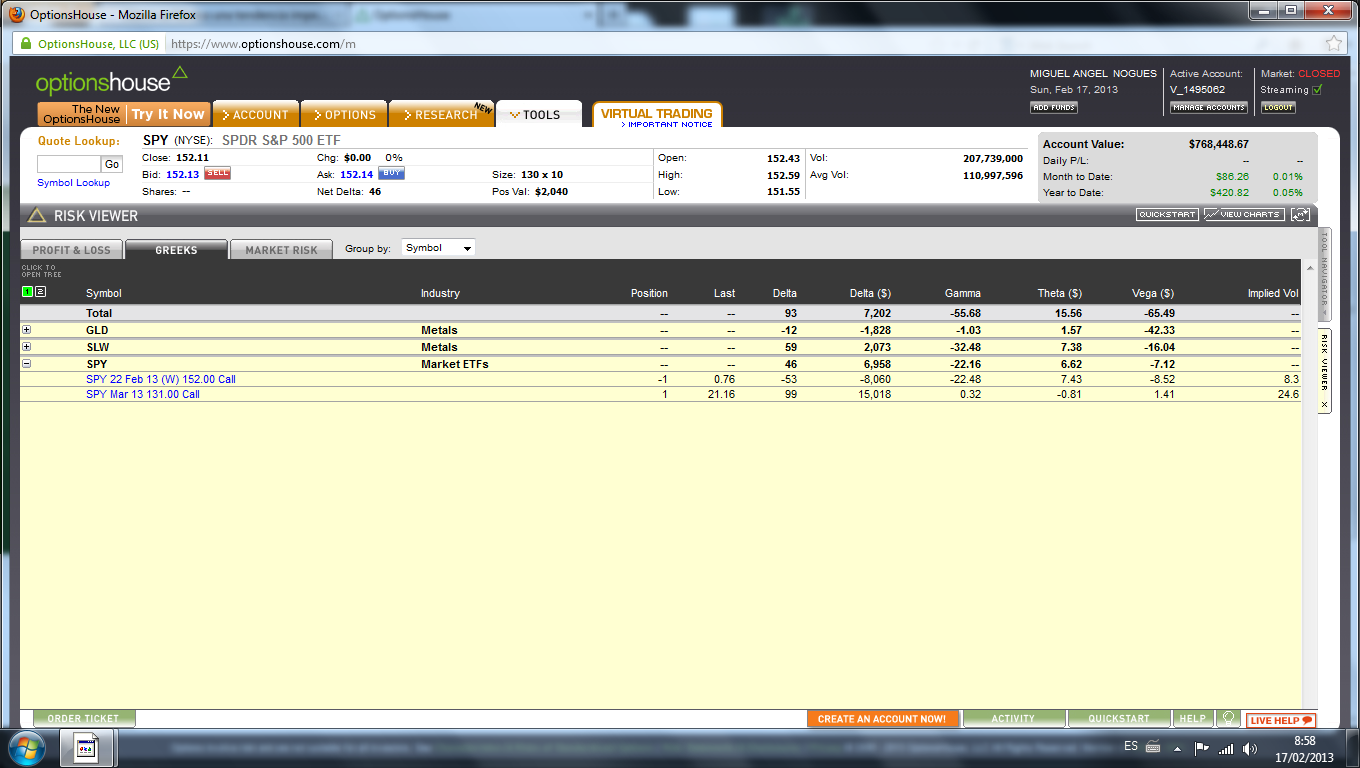The width and height of the screenshot is (1360, 768).
Task: Open the Activity panel
Action: pyautogui.click(x=1013, y=718)
